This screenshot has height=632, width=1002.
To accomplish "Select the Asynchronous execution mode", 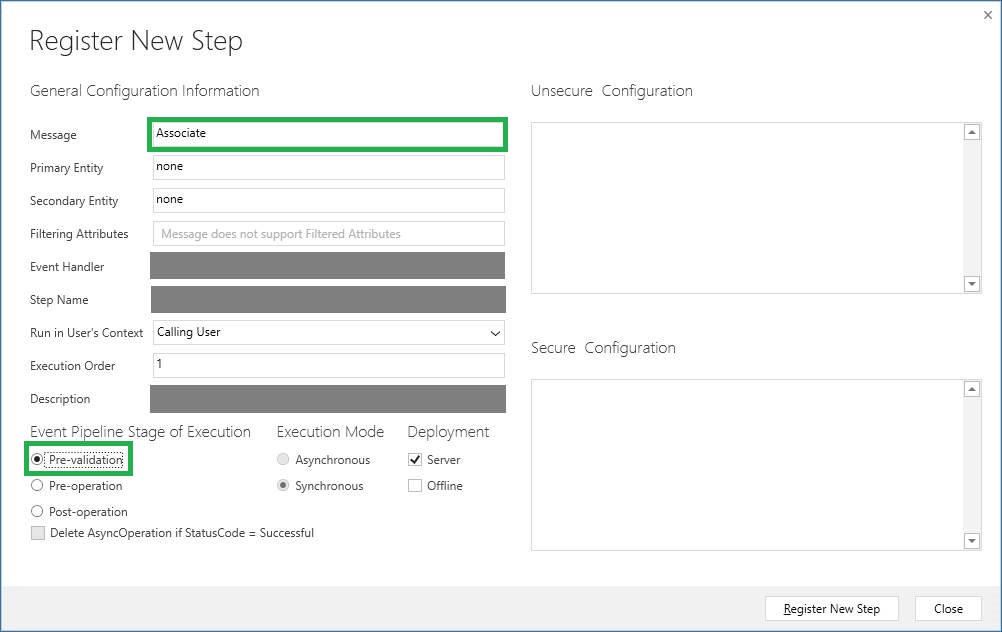I will 283,459.
